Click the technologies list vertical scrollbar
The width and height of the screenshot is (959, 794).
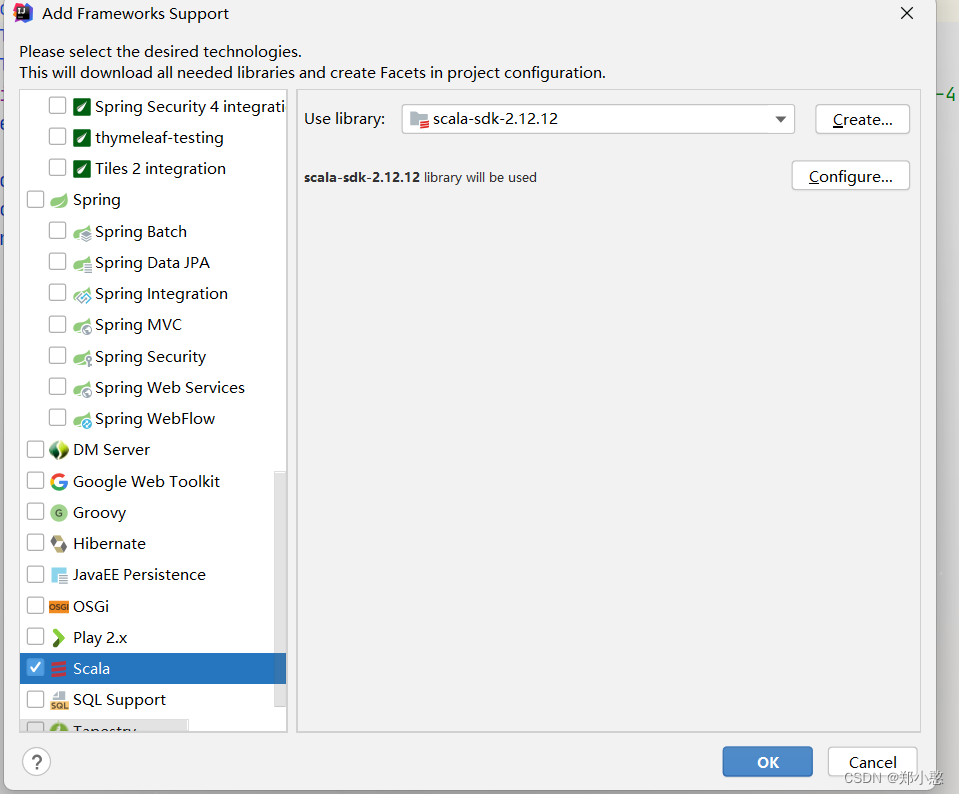click(280, 588)
